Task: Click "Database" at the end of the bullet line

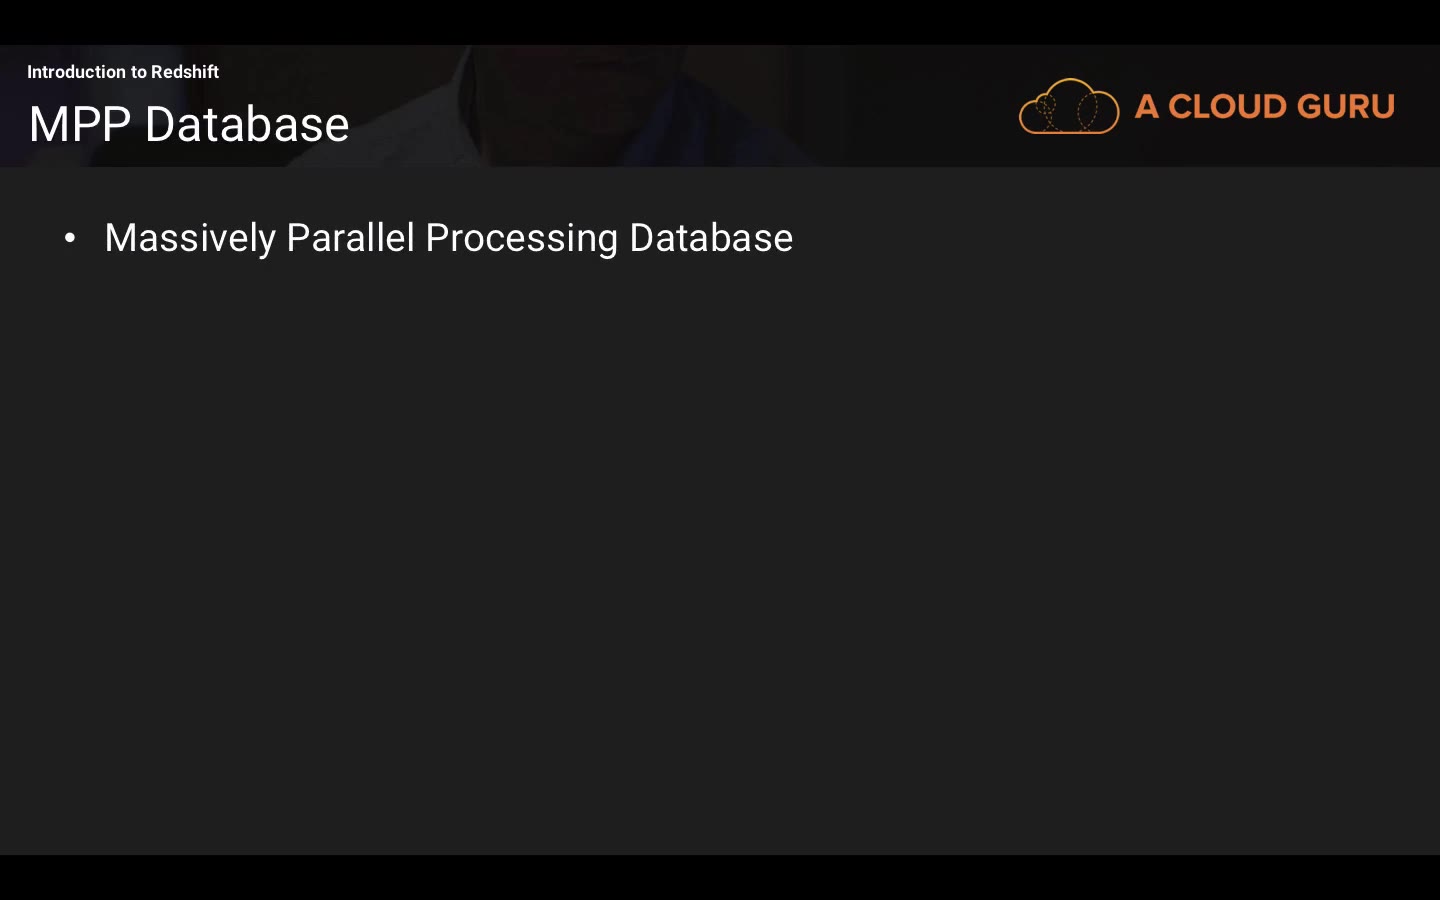Action: [x=711, y=238]
